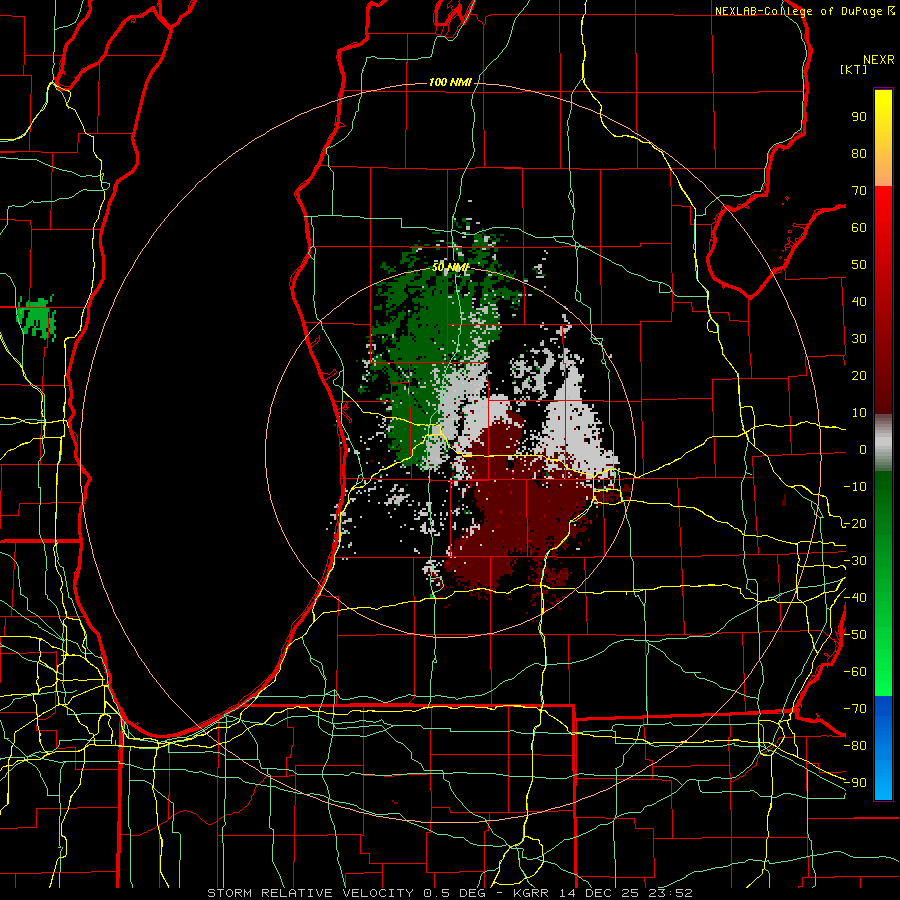This screenshot has width=900, height=900.
Task: Pick the yellow top segment of velocity scale
Action: click(x=883, y=138)
